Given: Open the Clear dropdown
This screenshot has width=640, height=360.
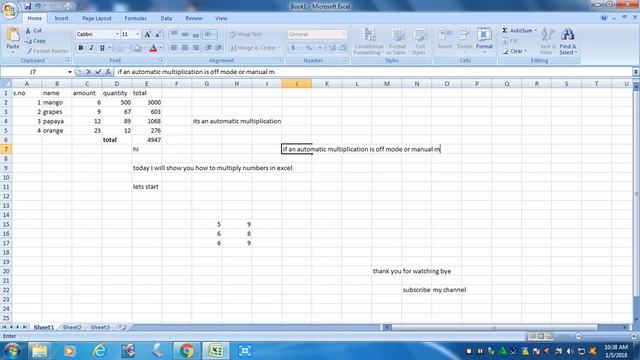Looking at the screenshot, I should (x=515, y=51).
